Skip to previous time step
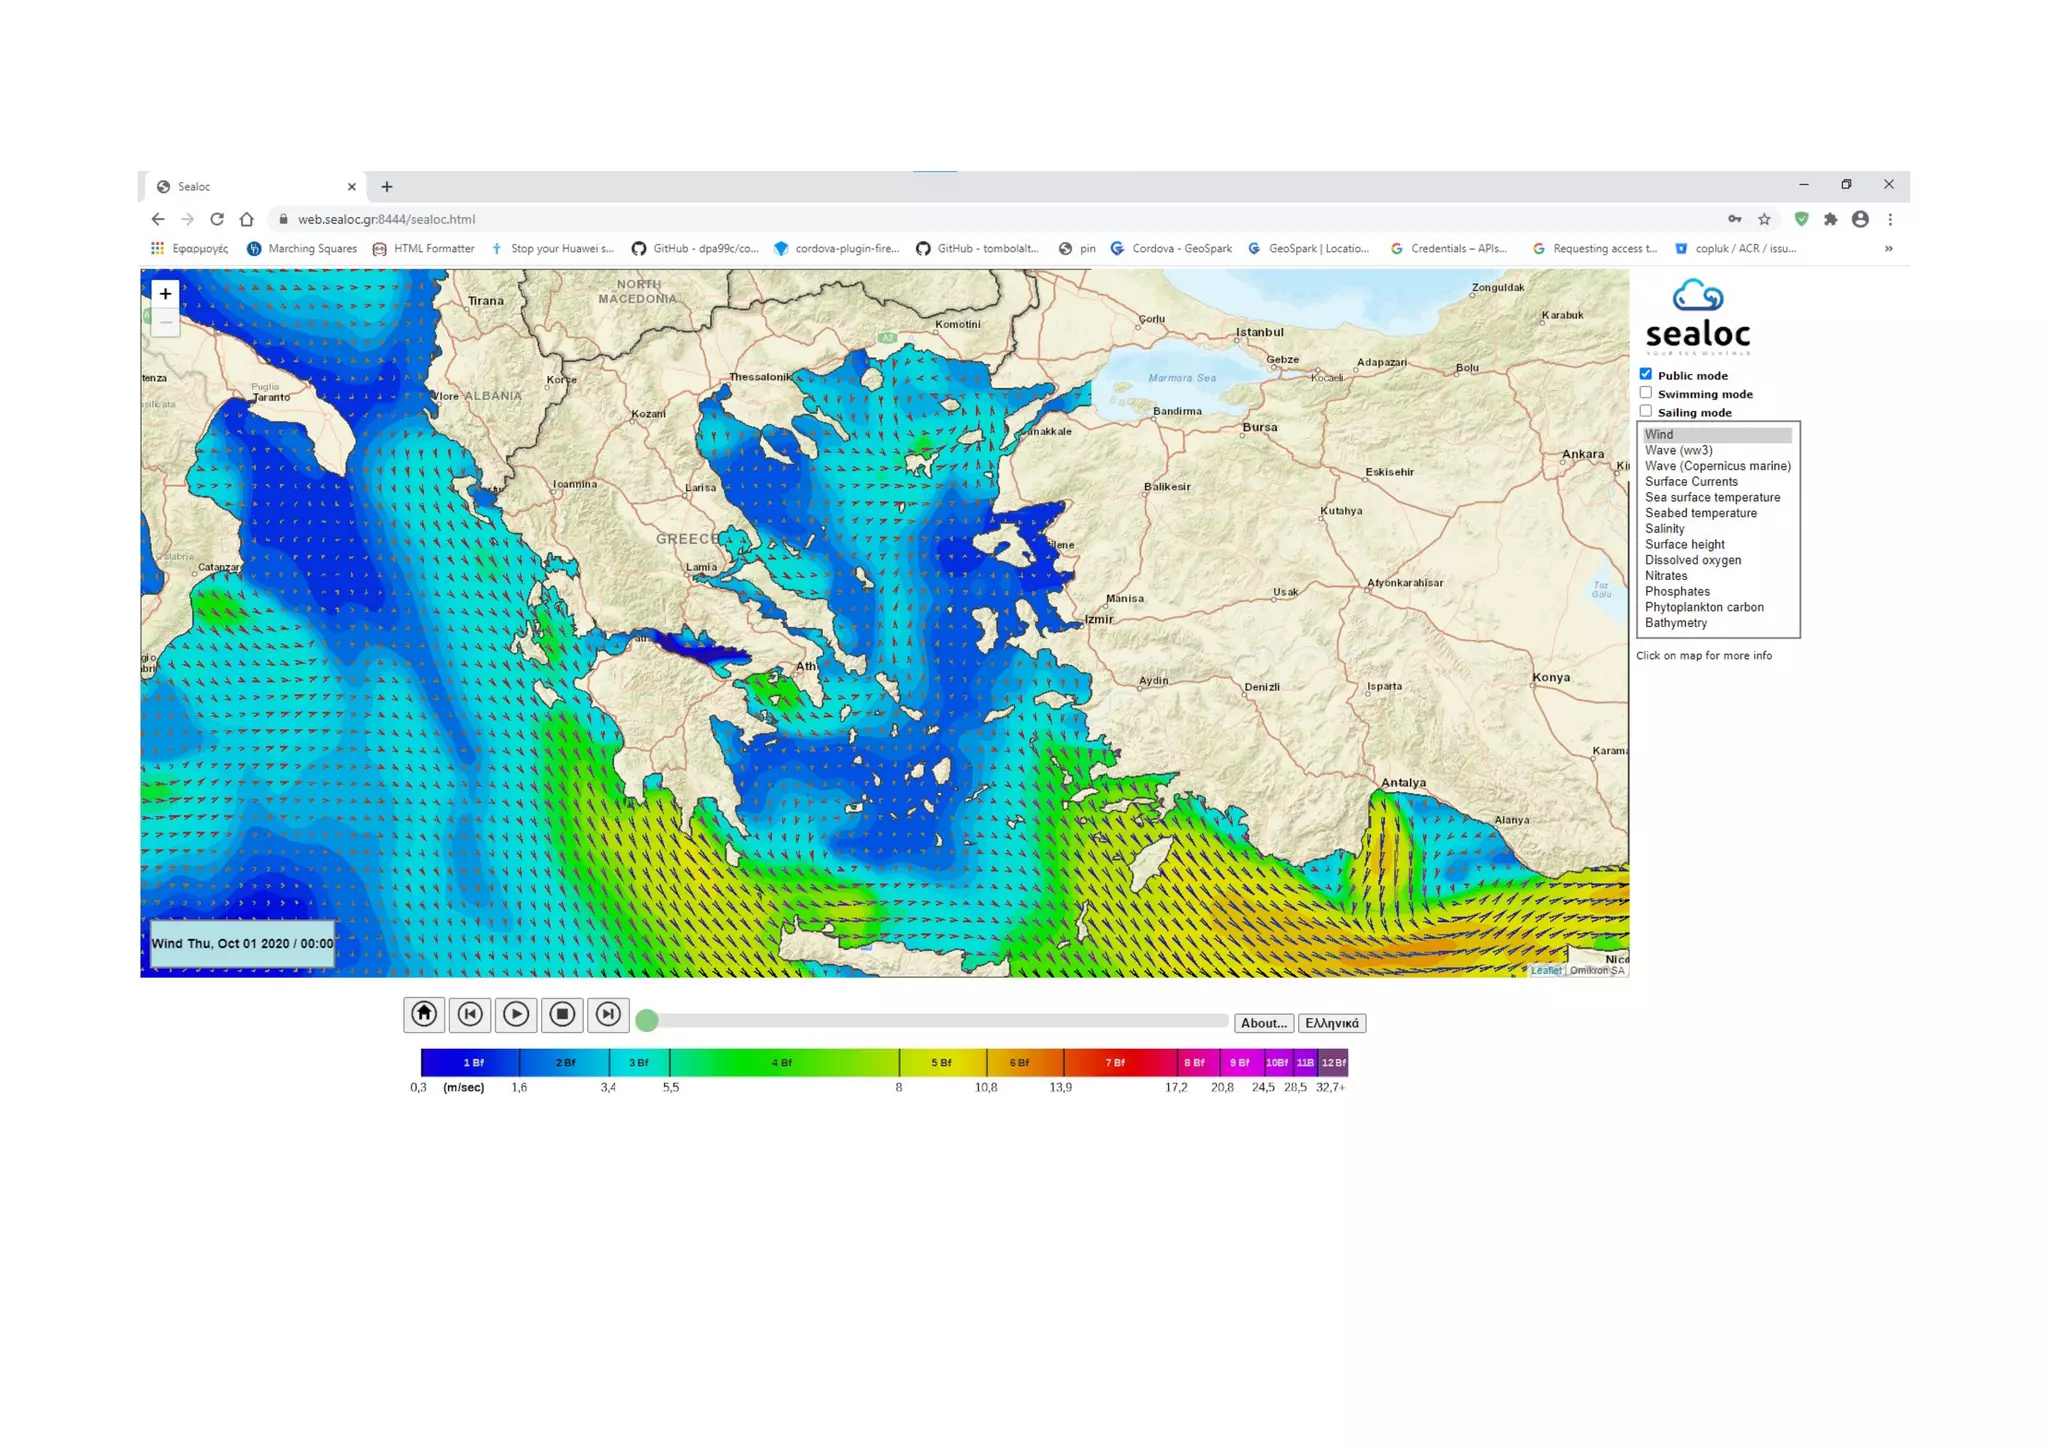 470,1014
